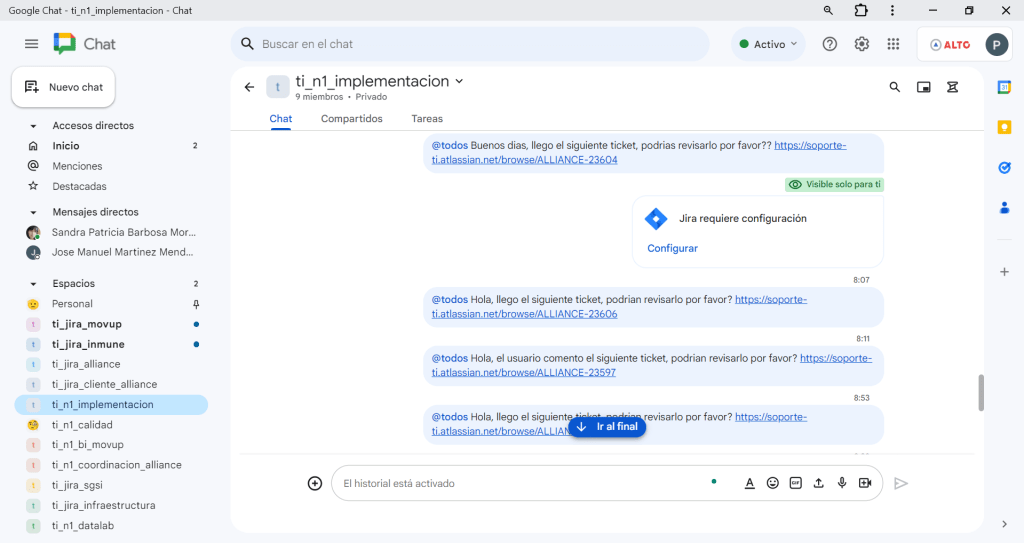This screenshot has height=543, width=1024.
Task: Add a video meeting link icon
Action: click(x=865, y=483)
